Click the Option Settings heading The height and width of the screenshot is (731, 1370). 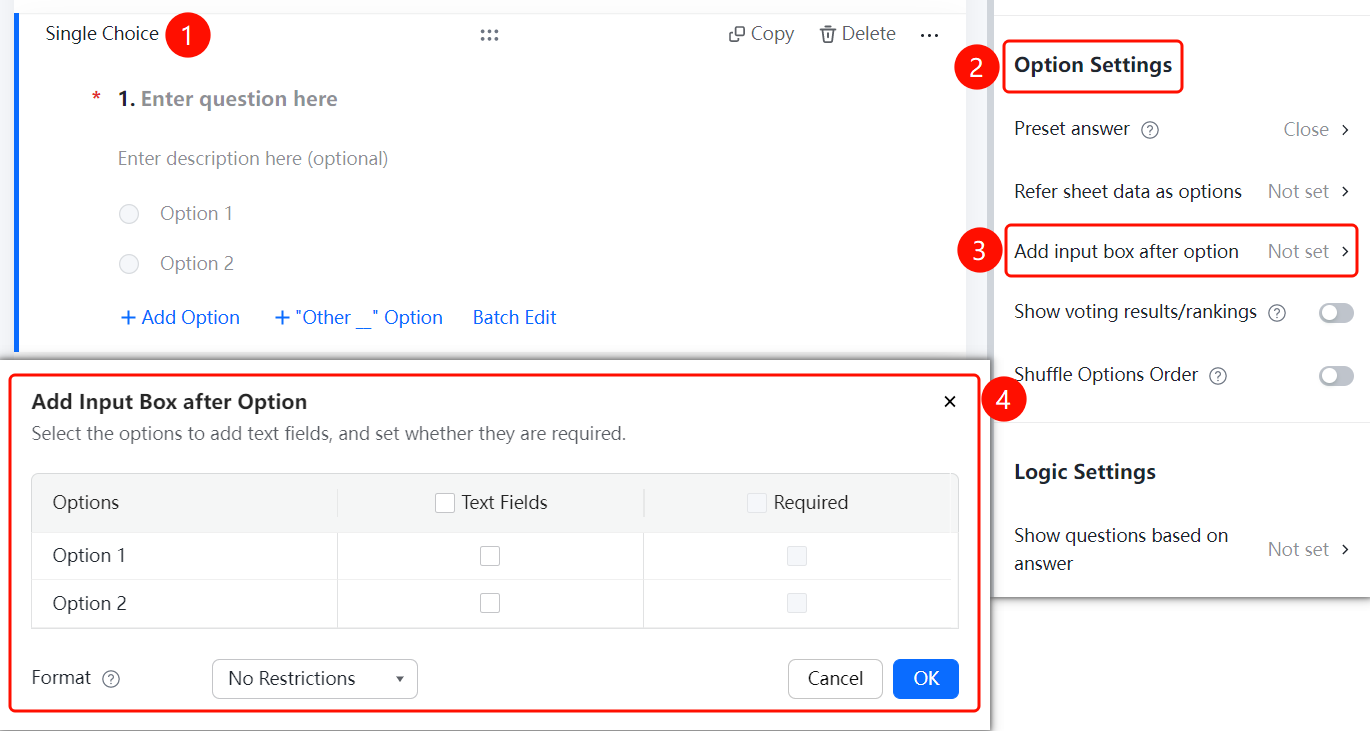(x=1093, y=65)
